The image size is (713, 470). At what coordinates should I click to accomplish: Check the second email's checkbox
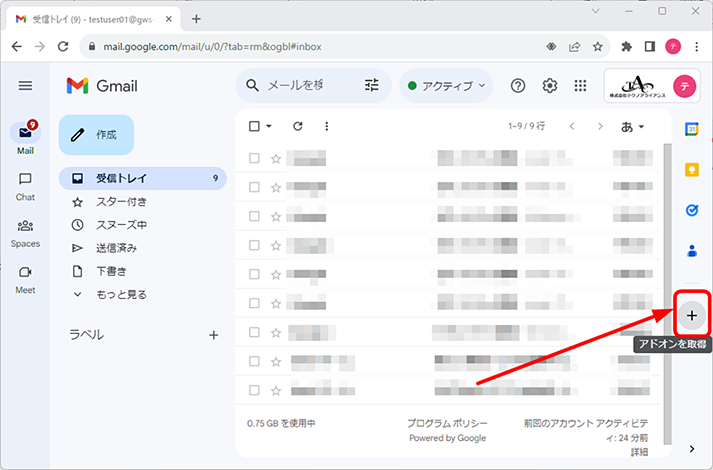(254, 187)
